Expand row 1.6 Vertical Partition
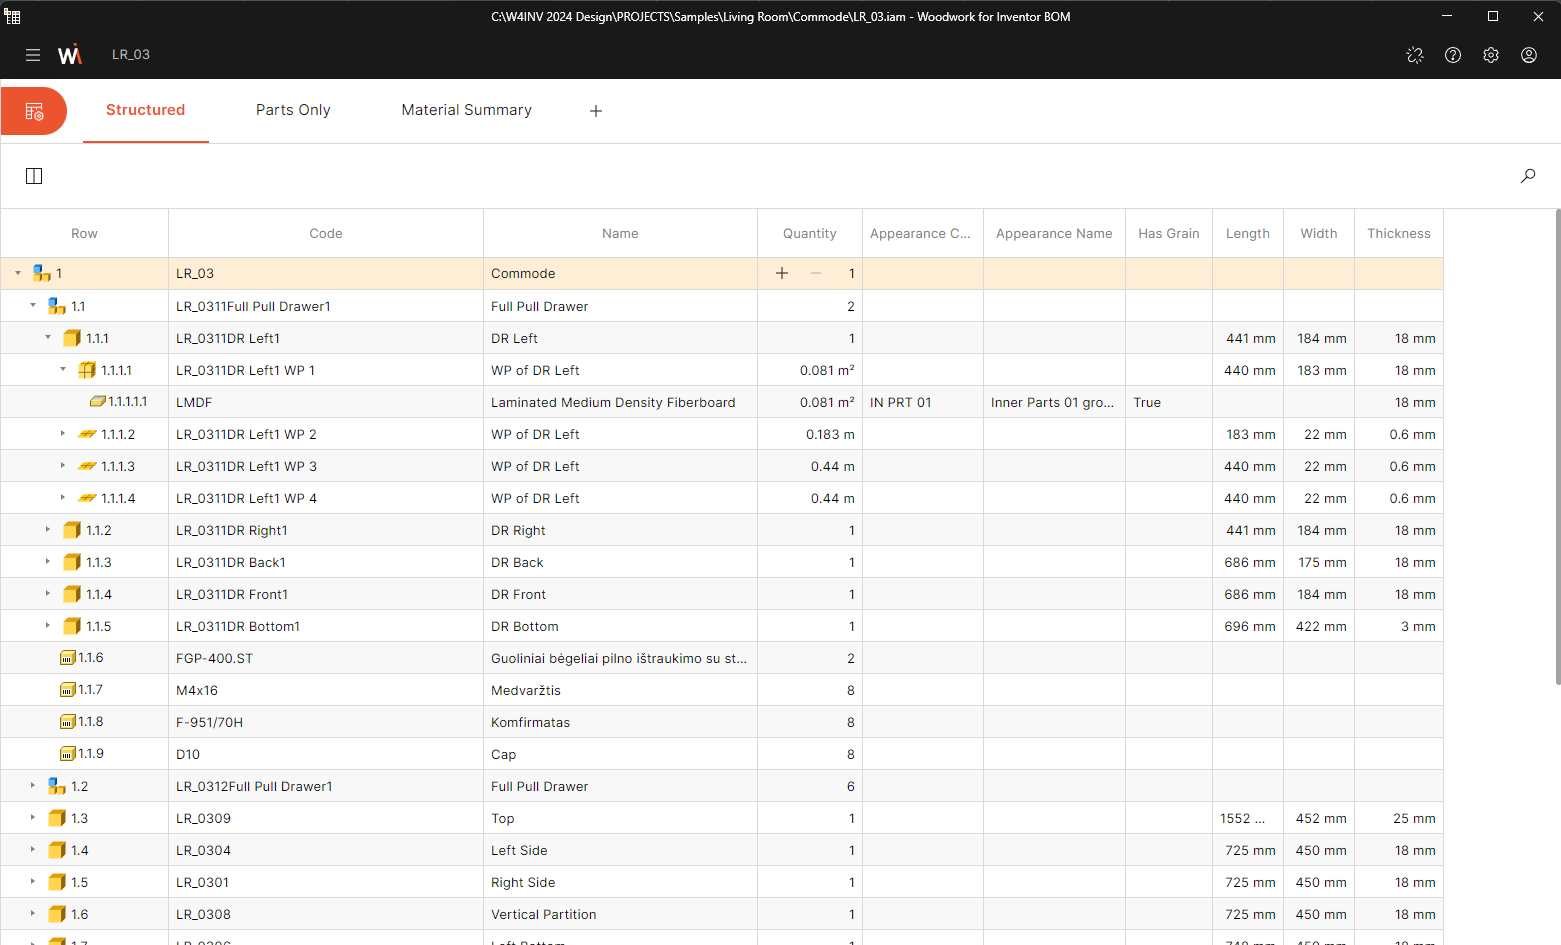 33,913
